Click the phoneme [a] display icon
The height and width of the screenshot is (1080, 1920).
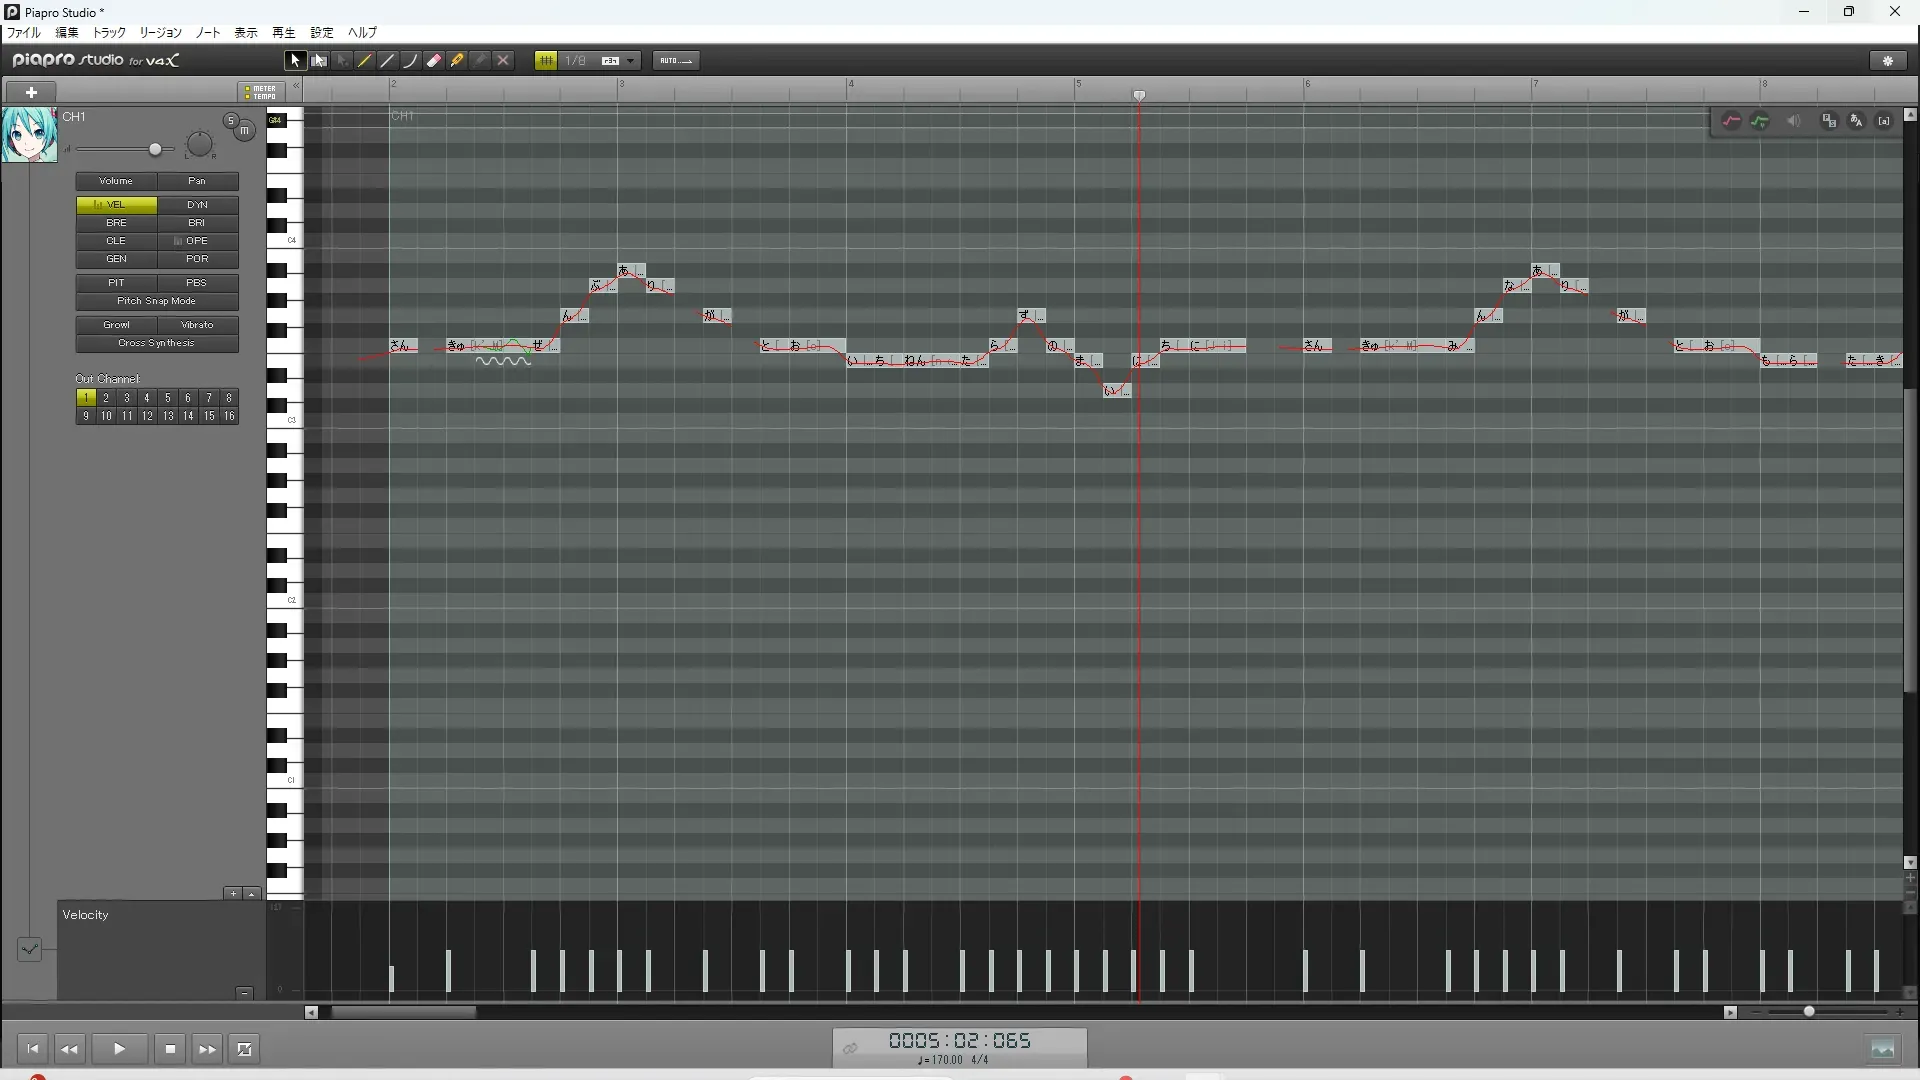pos(1884,121)
